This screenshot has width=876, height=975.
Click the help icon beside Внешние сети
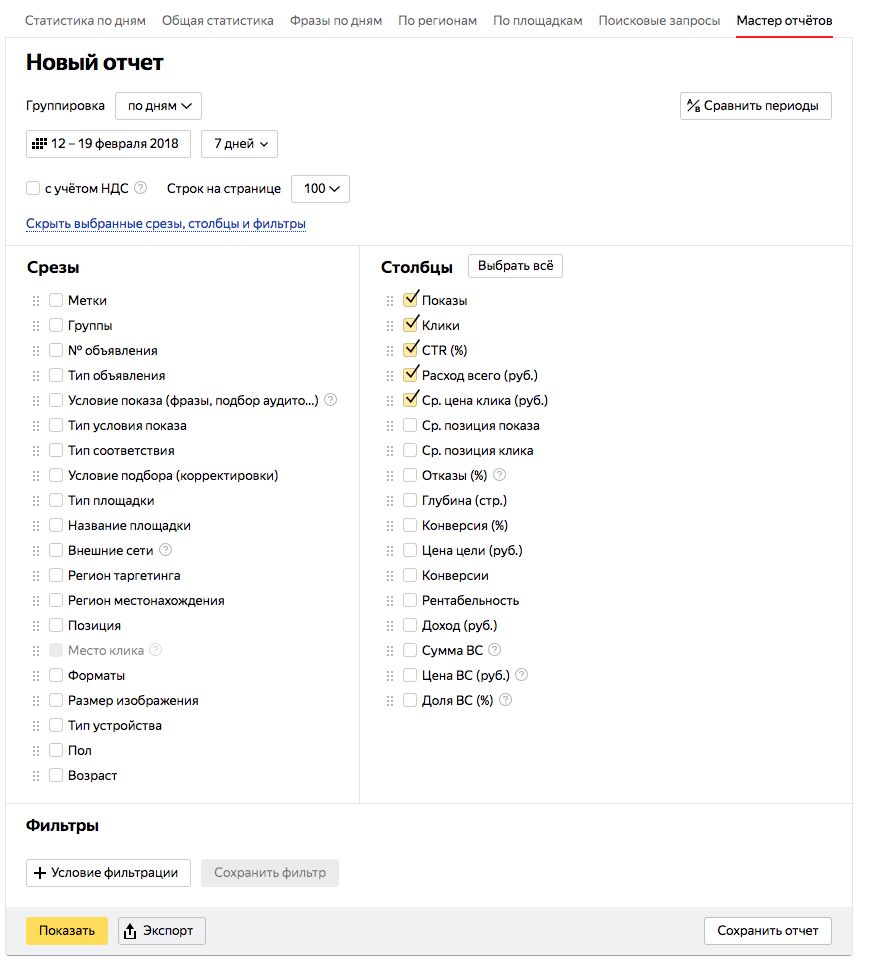point(166,550)
